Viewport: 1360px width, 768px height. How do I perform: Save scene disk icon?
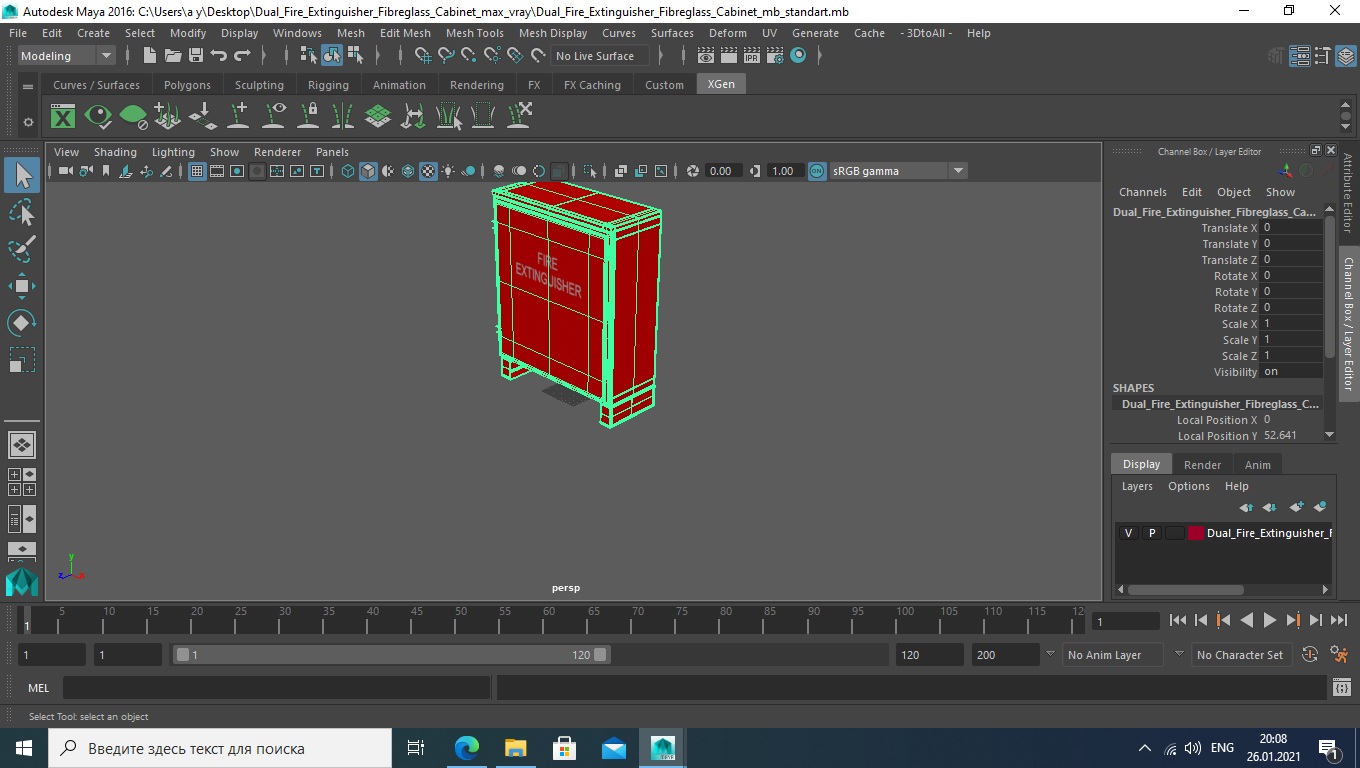click(196, 56)
